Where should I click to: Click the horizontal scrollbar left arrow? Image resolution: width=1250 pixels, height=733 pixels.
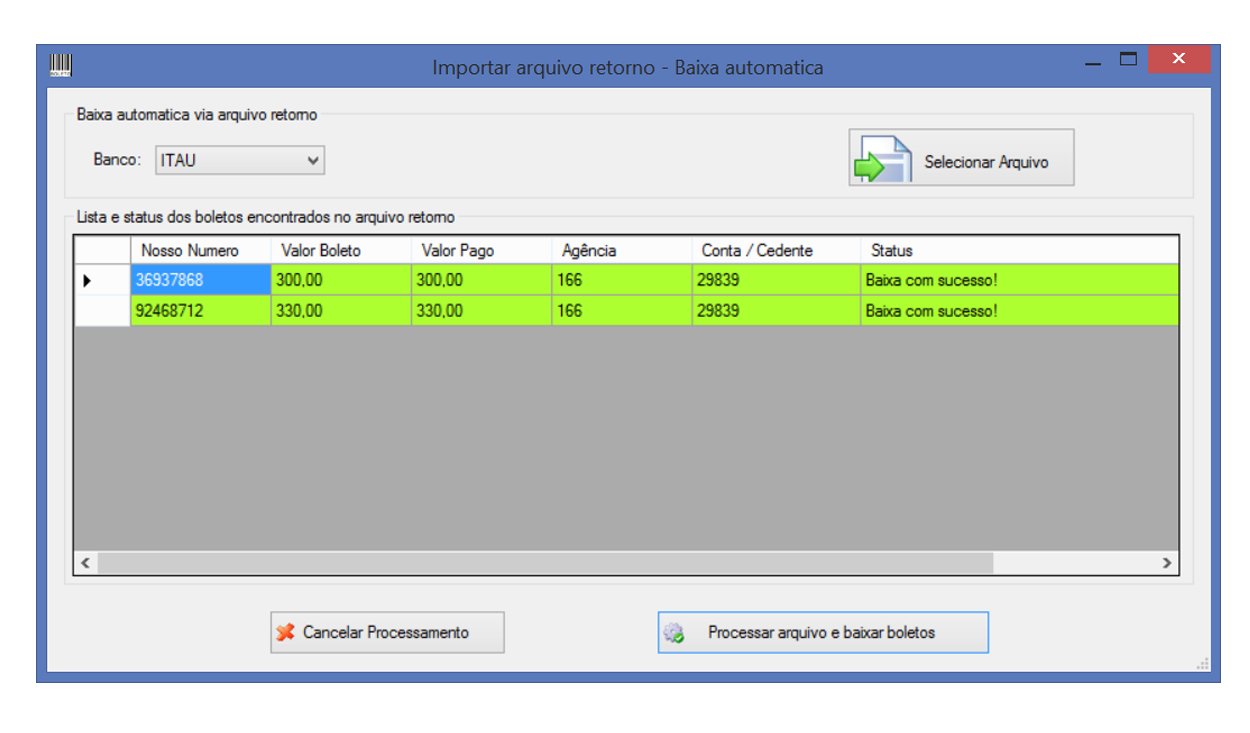tap(86, 563)
